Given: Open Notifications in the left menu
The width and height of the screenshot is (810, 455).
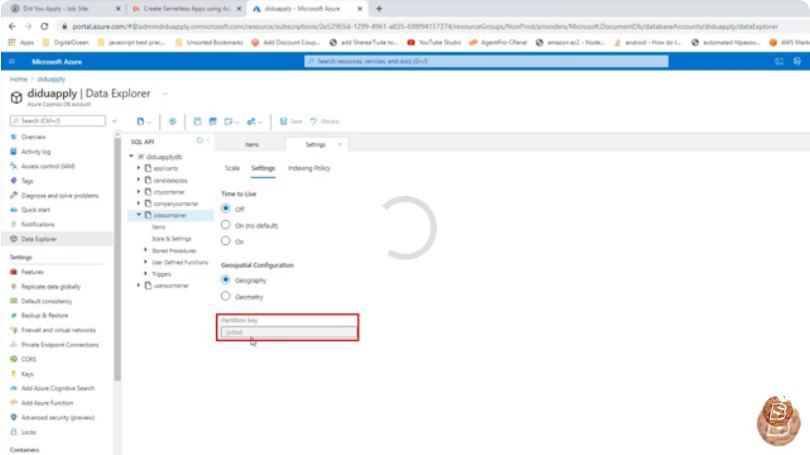Looking at the screenshot, I should (x=37, y=224).
